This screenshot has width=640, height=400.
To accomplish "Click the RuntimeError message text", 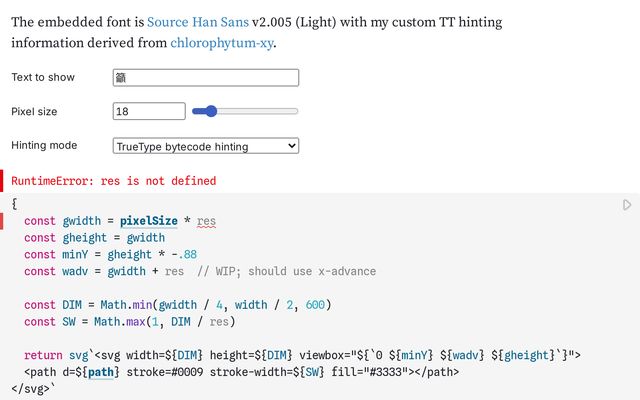I will pyautogui.click(x=113, y=181).
